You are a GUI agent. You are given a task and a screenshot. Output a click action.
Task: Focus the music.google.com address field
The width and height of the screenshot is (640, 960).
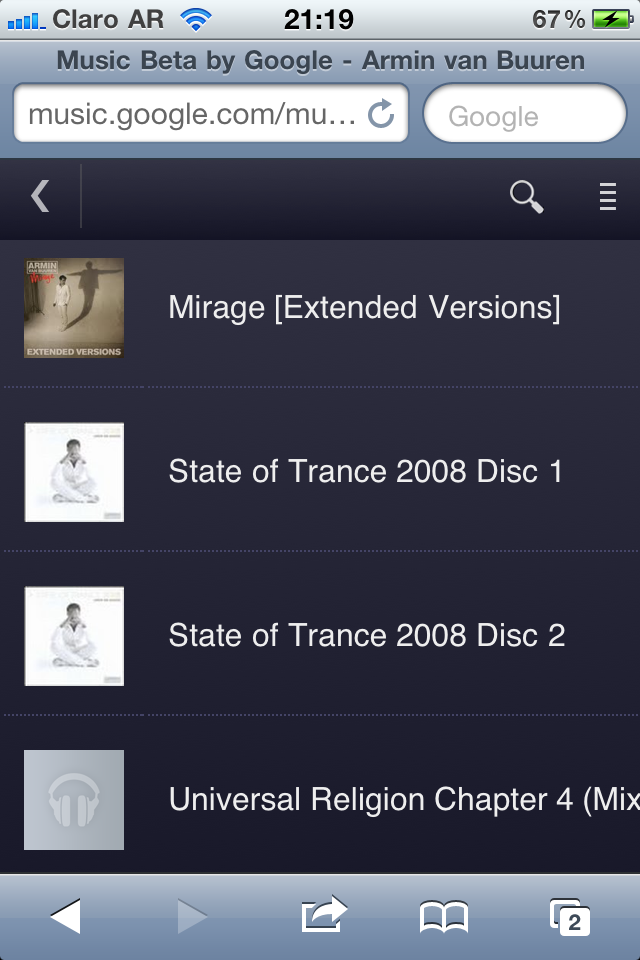pos(211,113)
